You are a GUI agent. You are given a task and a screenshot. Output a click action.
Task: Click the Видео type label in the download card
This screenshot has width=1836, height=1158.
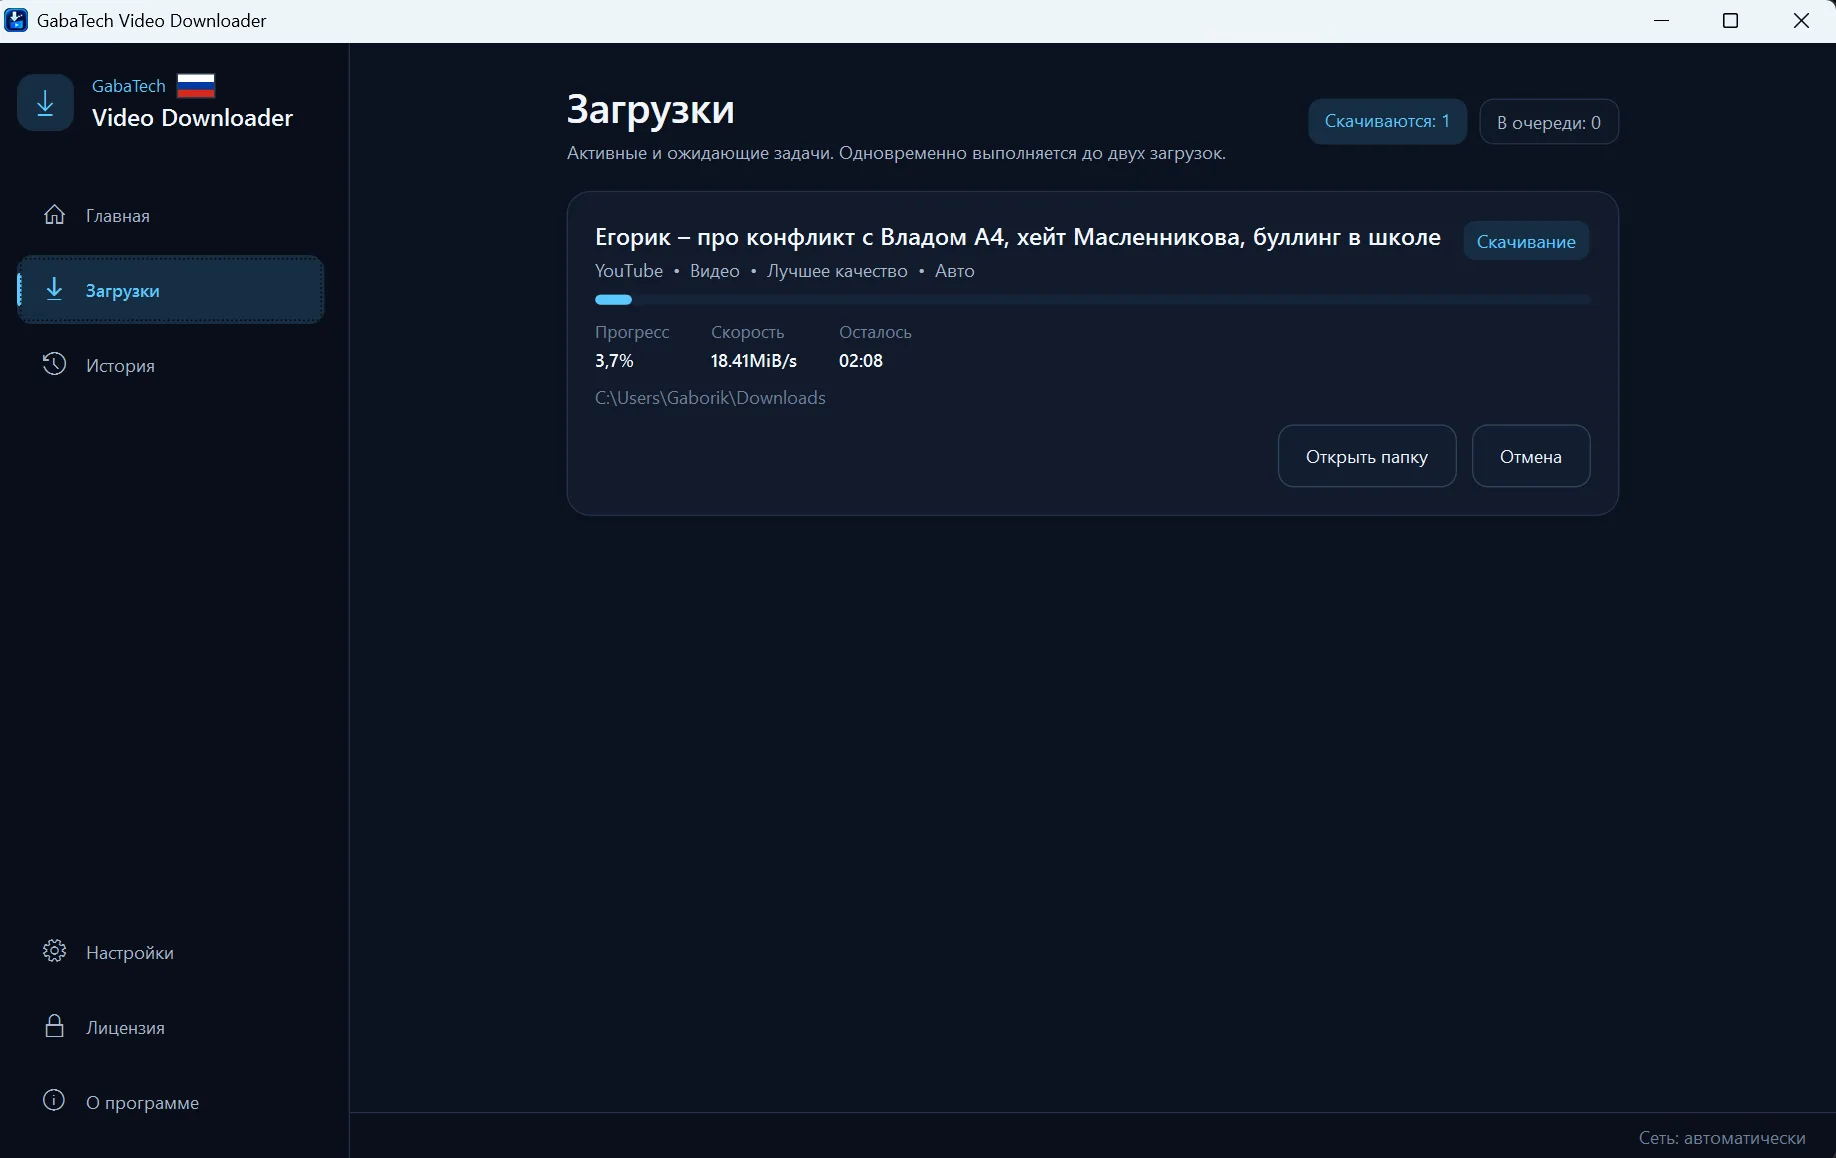pos(715,271)
